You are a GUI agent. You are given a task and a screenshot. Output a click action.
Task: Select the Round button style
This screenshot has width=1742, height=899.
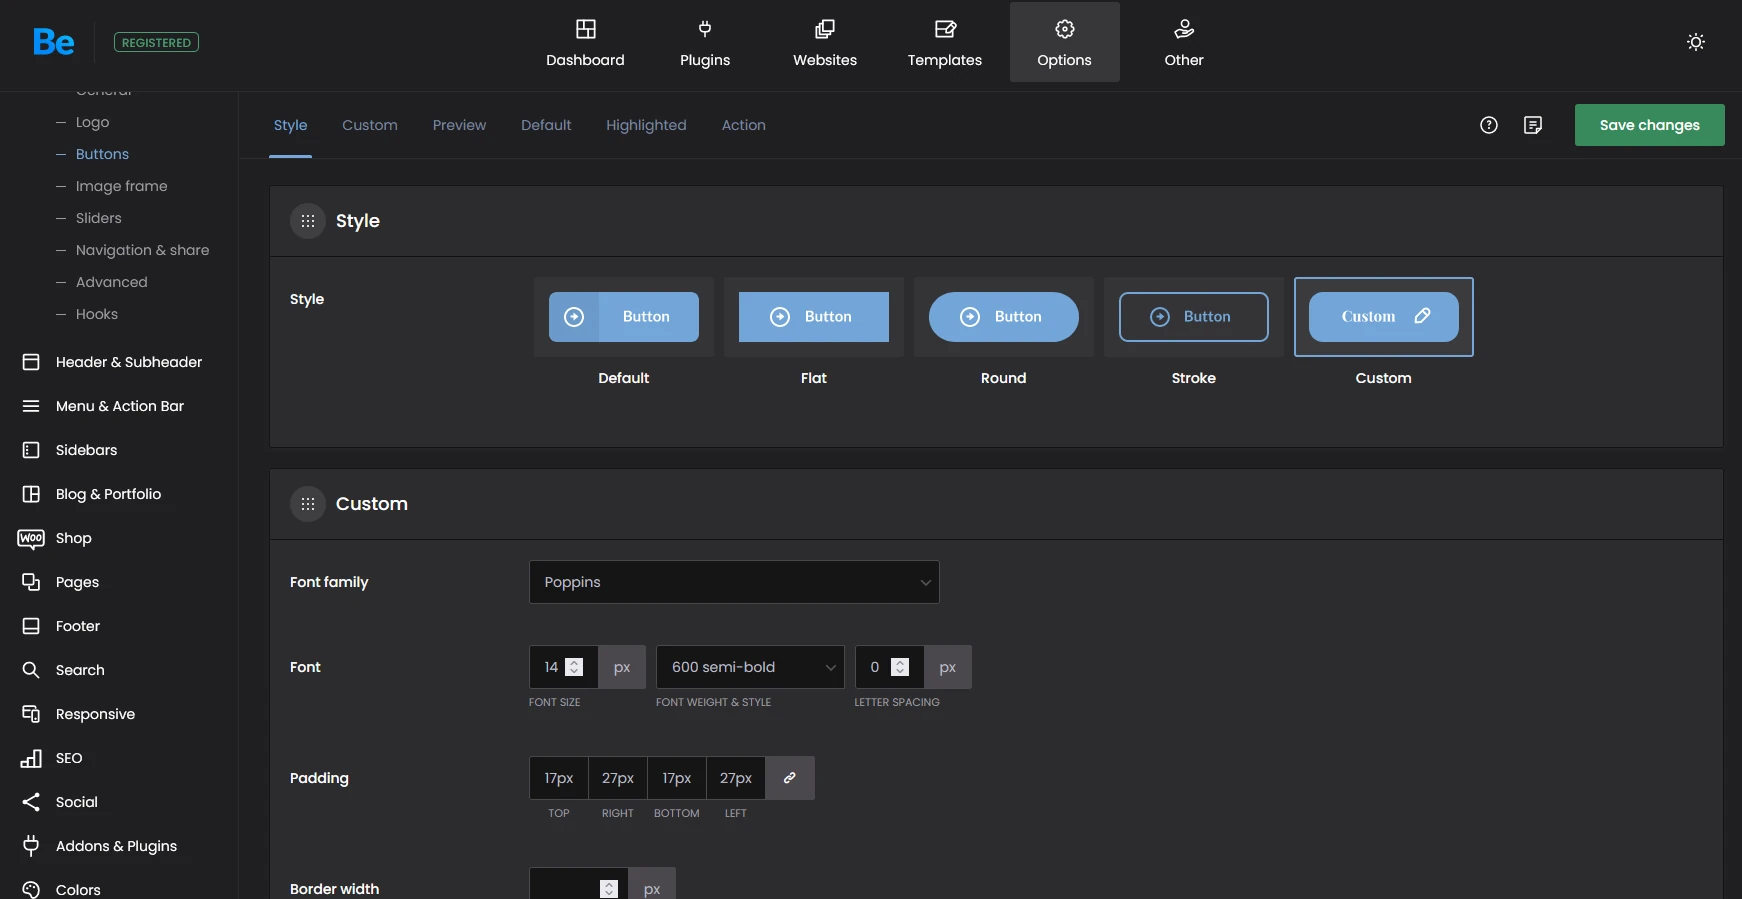click(x=1003, y=317)
